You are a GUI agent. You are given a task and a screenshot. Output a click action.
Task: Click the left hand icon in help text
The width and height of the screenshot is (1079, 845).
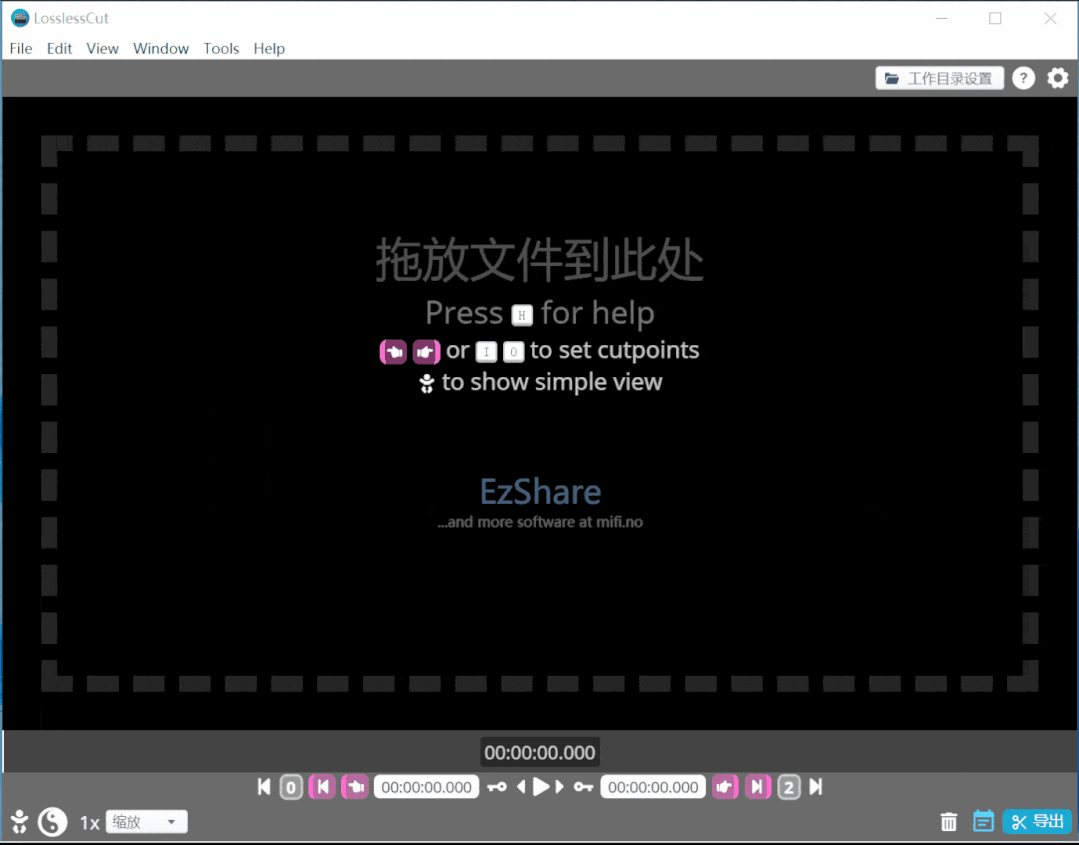(394, 352)
